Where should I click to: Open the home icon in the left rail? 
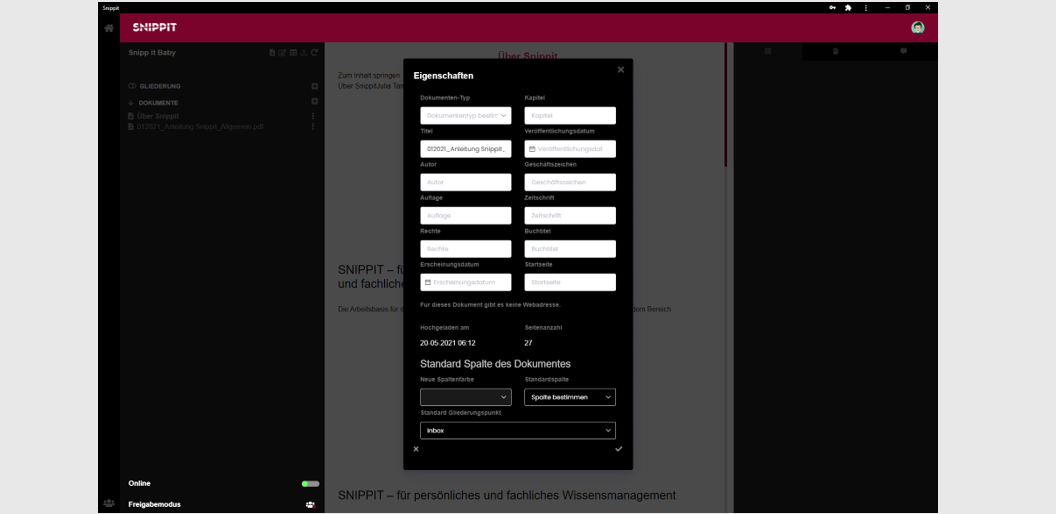108,28
